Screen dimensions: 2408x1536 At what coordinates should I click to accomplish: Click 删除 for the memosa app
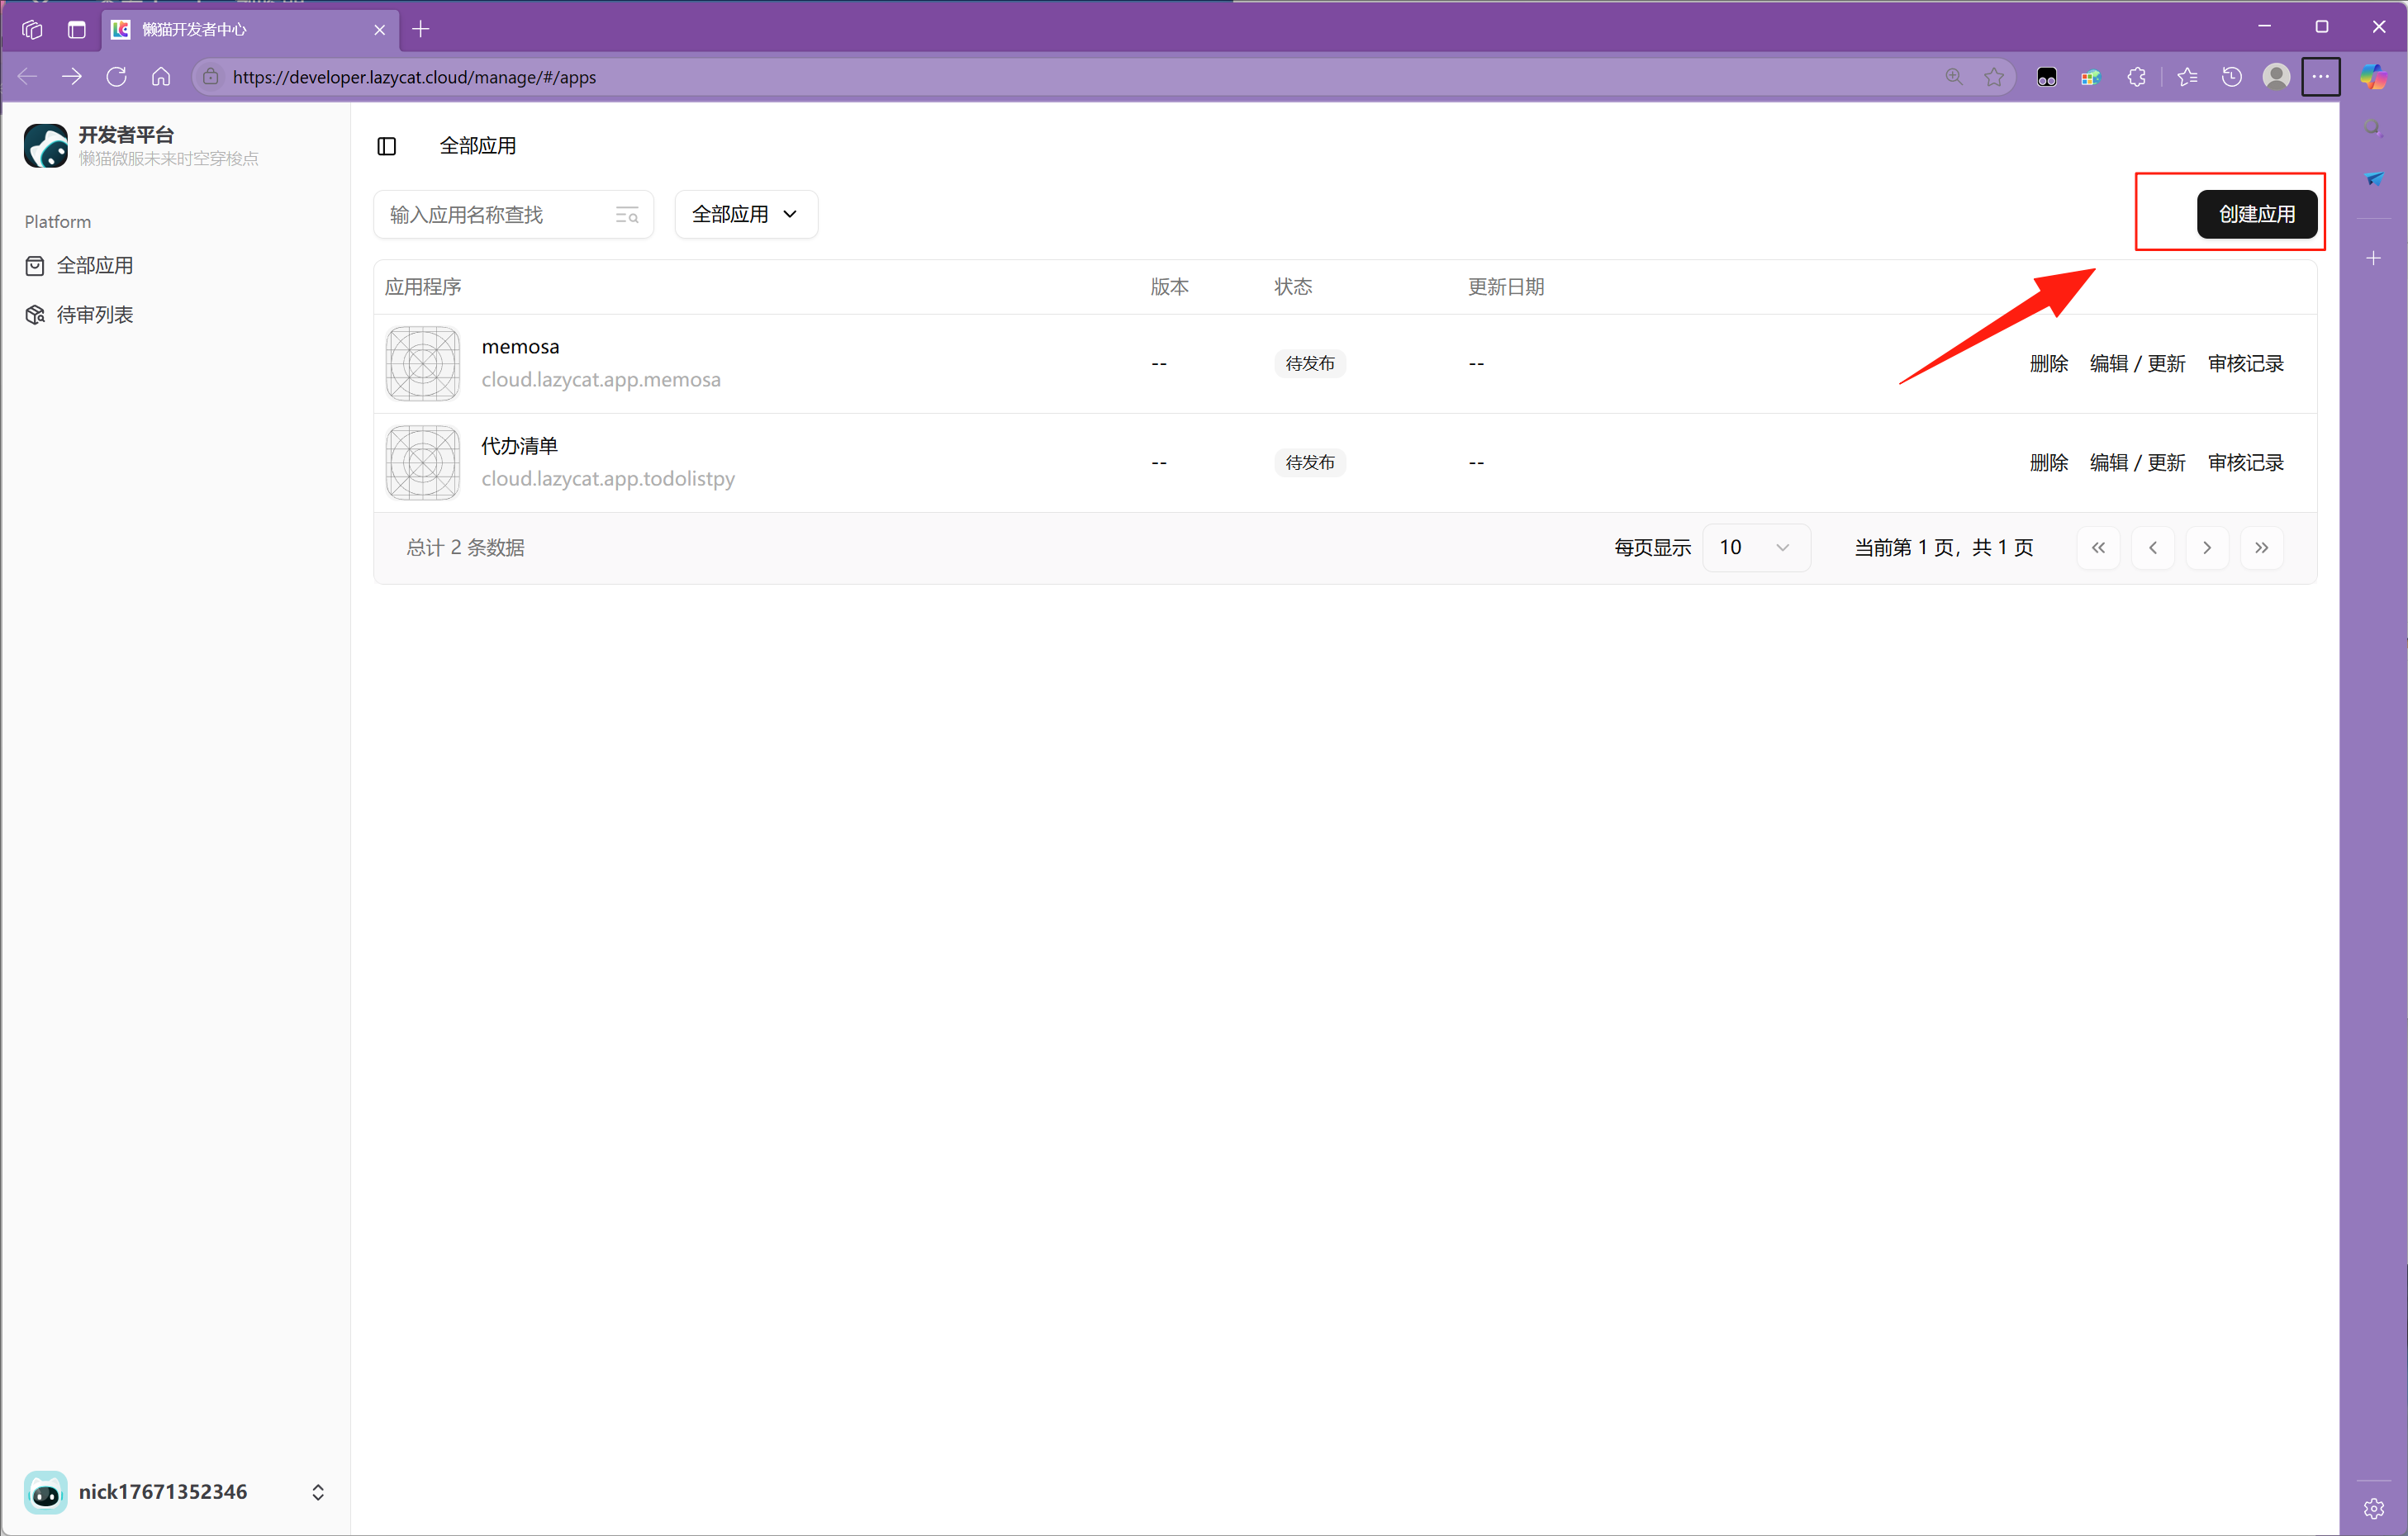tap(2048, 364)
